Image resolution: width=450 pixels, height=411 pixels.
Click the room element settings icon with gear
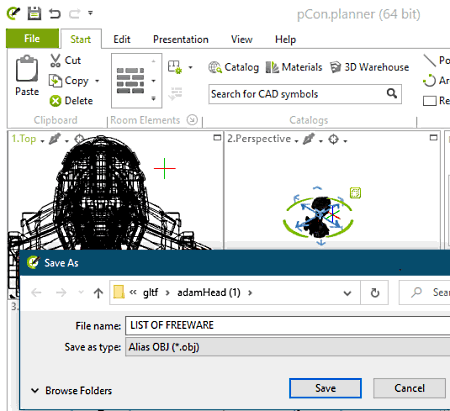[x=175, y=67]
